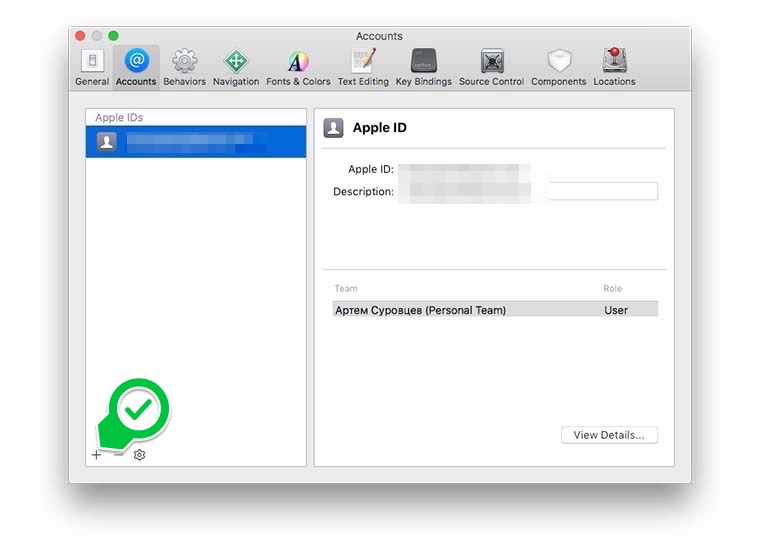Click the Team column header
Viewport: 760px width, 550px height.
pyautogui.click(x=346, y=288)
